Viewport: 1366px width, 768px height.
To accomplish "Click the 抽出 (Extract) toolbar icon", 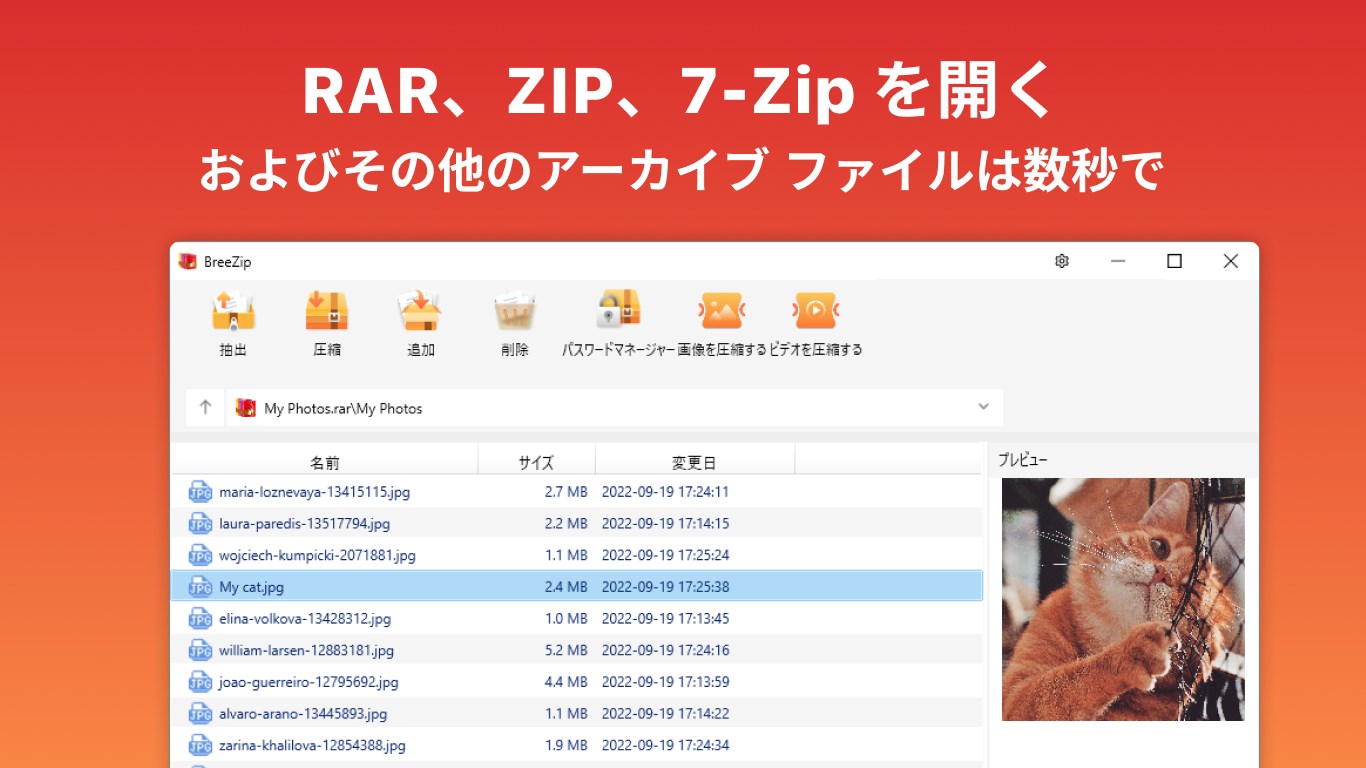I will (233, 311).
